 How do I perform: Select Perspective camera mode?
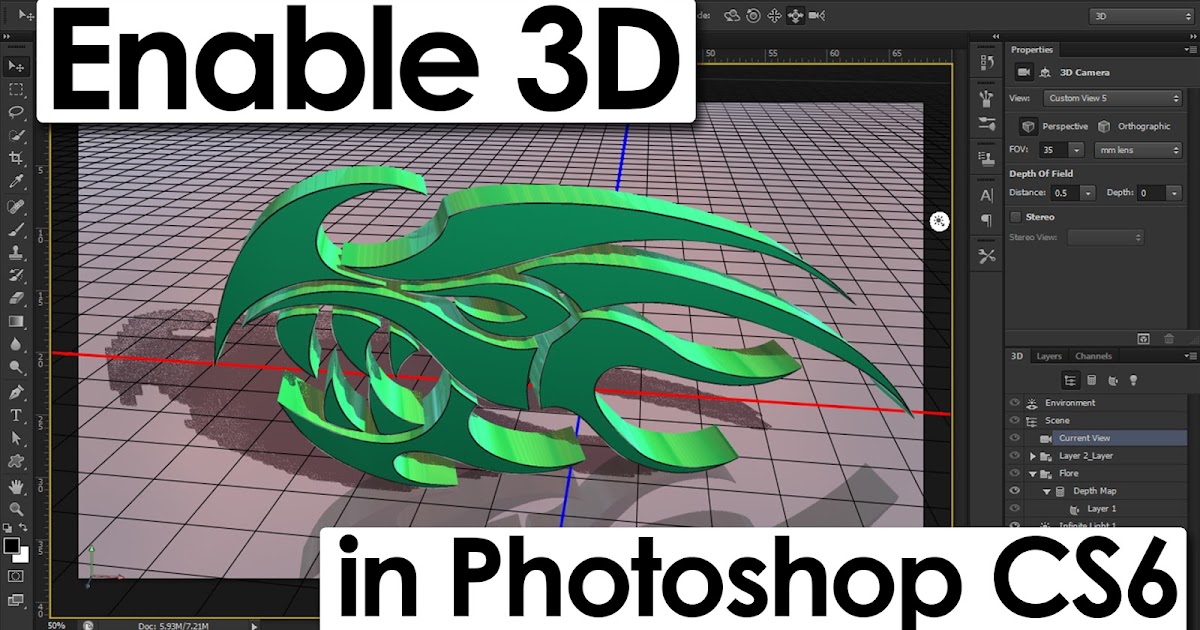click(x=1028, y=126)
